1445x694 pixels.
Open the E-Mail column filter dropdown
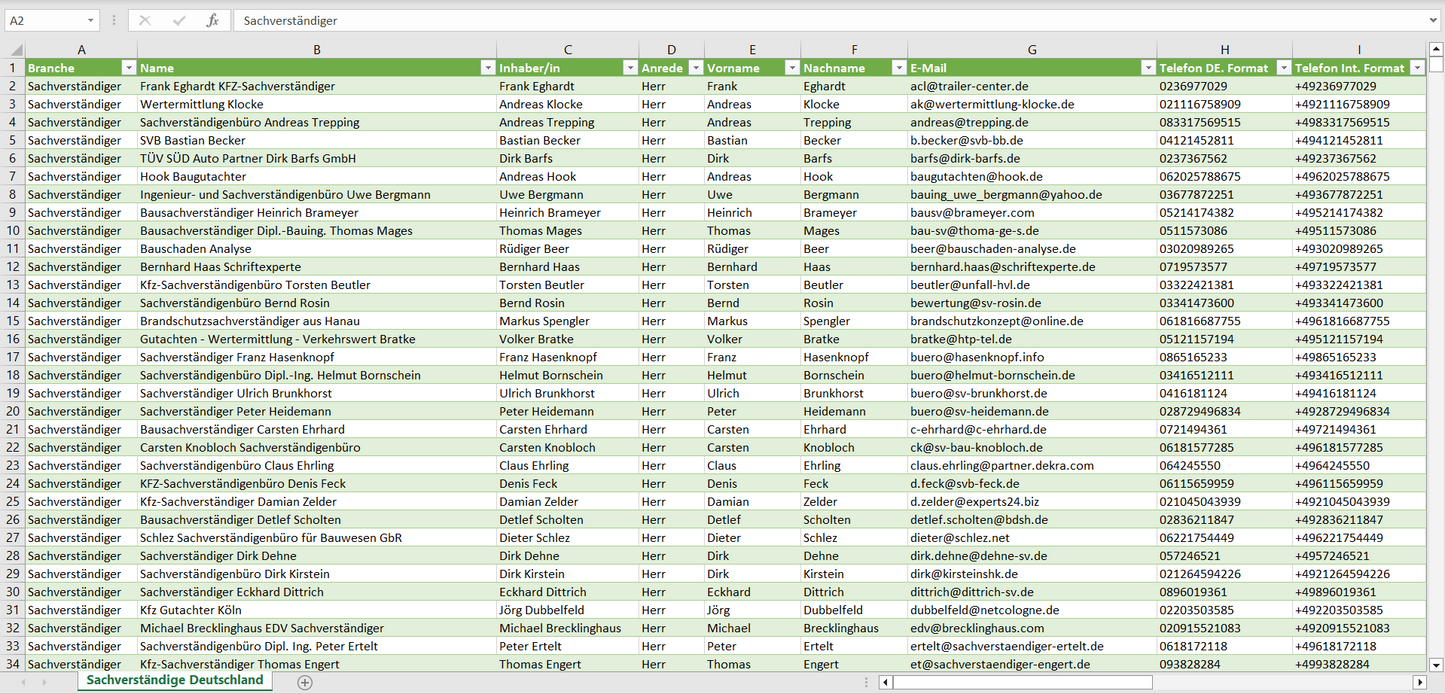coord(1148,68)
